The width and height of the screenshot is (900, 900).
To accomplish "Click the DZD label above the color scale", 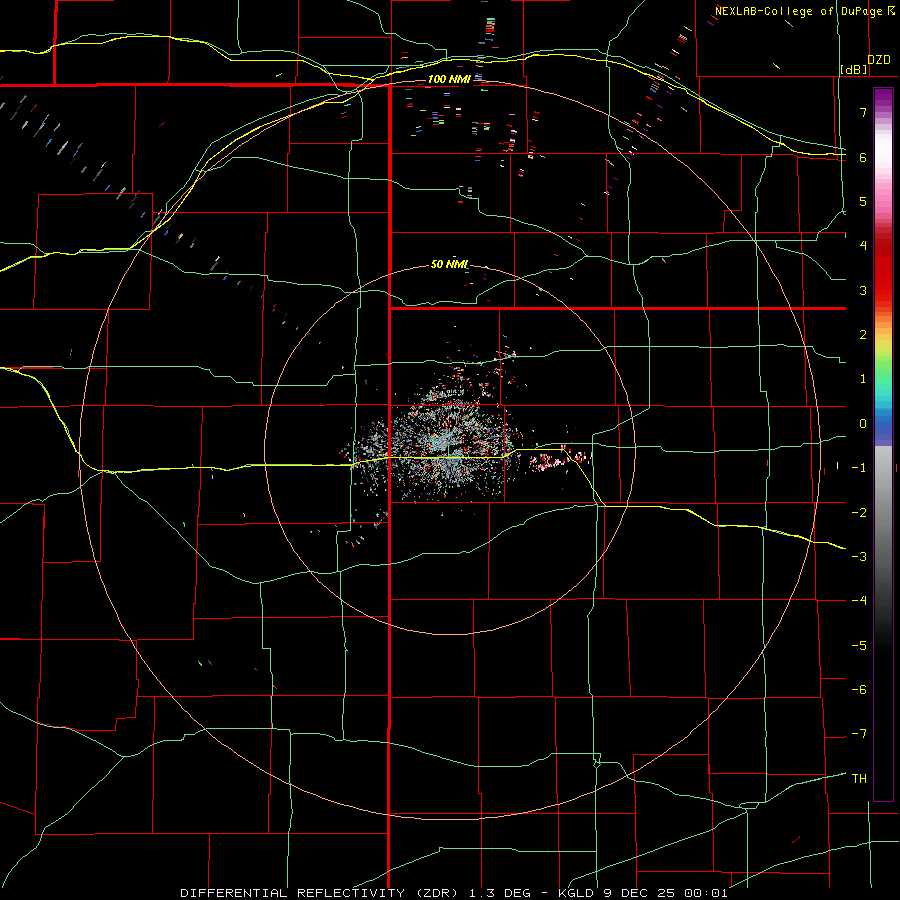I will (x=879, y=60).
